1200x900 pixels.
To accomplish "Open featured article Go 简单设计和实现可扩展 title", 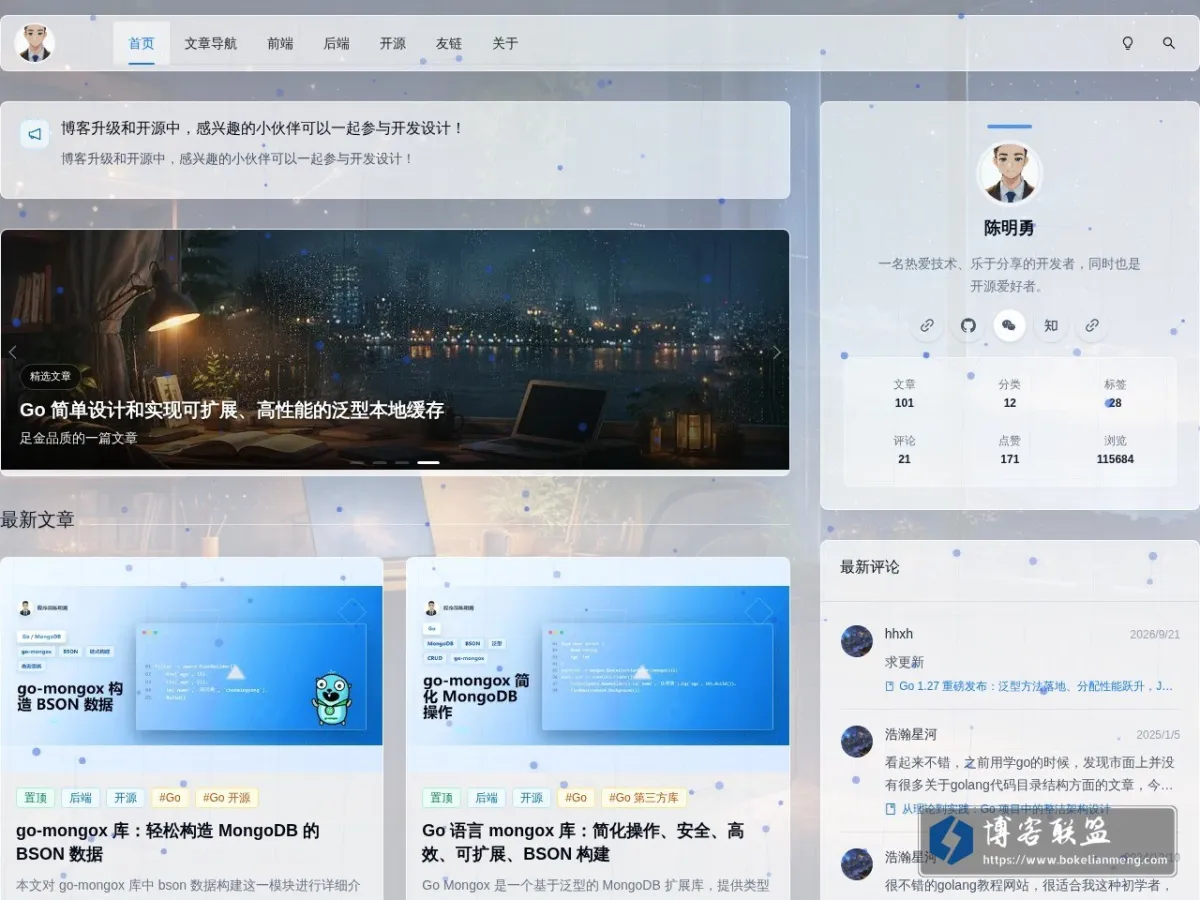I will coord(232,410).
